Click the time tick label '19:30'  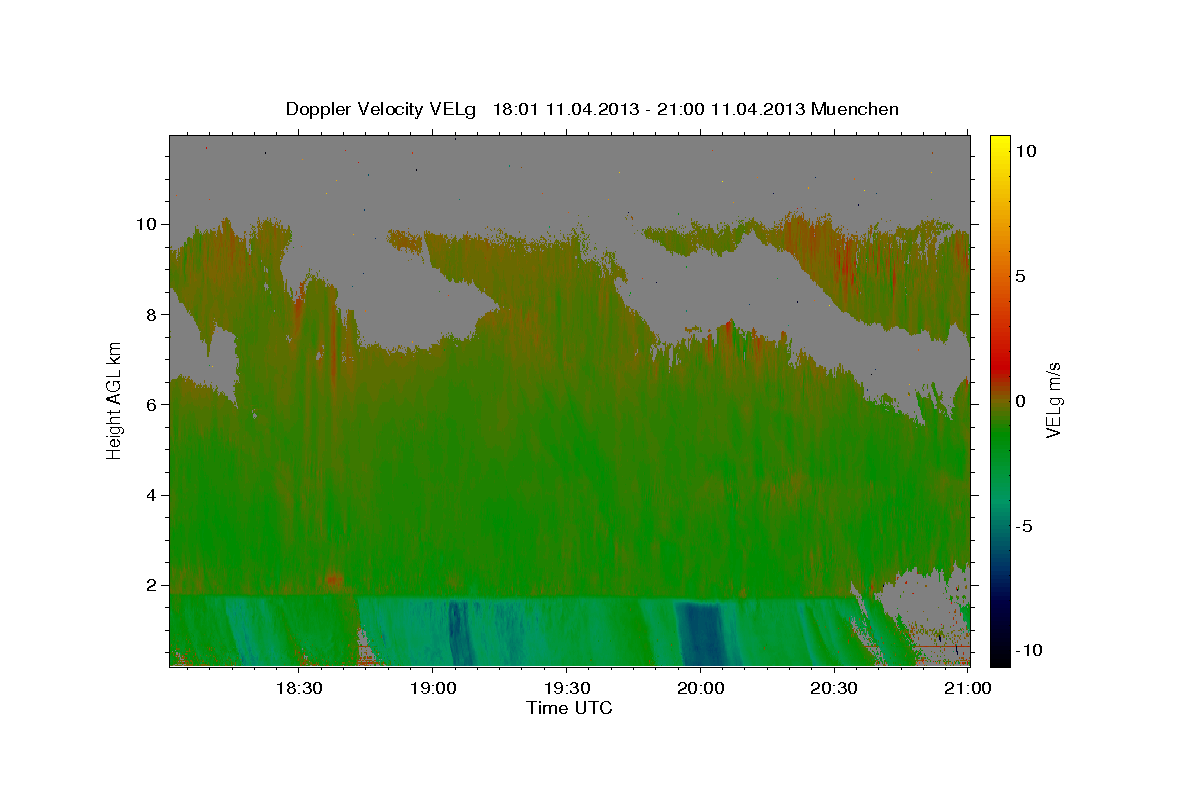pos(566,688)
